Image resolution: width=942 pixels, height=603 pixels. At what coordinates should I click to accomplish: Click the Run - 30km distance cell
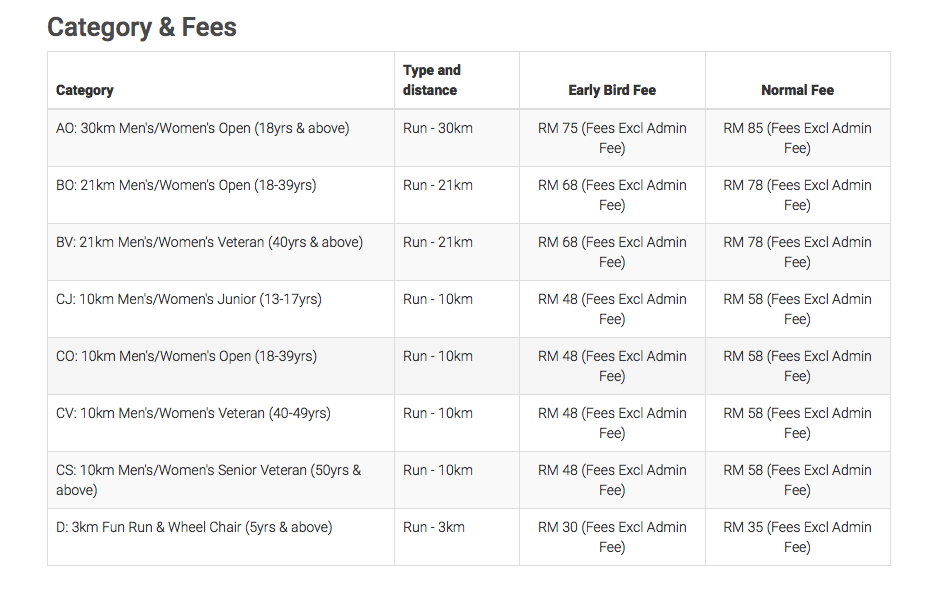pos(438,128)
